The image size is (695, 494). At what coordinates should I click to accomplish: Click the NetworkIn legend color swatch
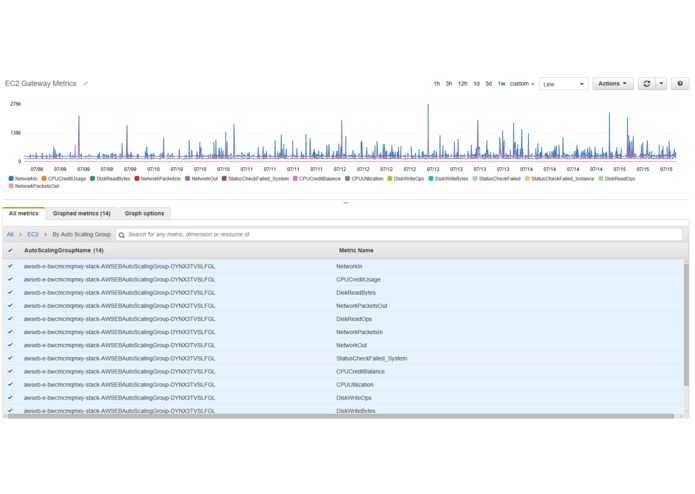pos(11,179)
